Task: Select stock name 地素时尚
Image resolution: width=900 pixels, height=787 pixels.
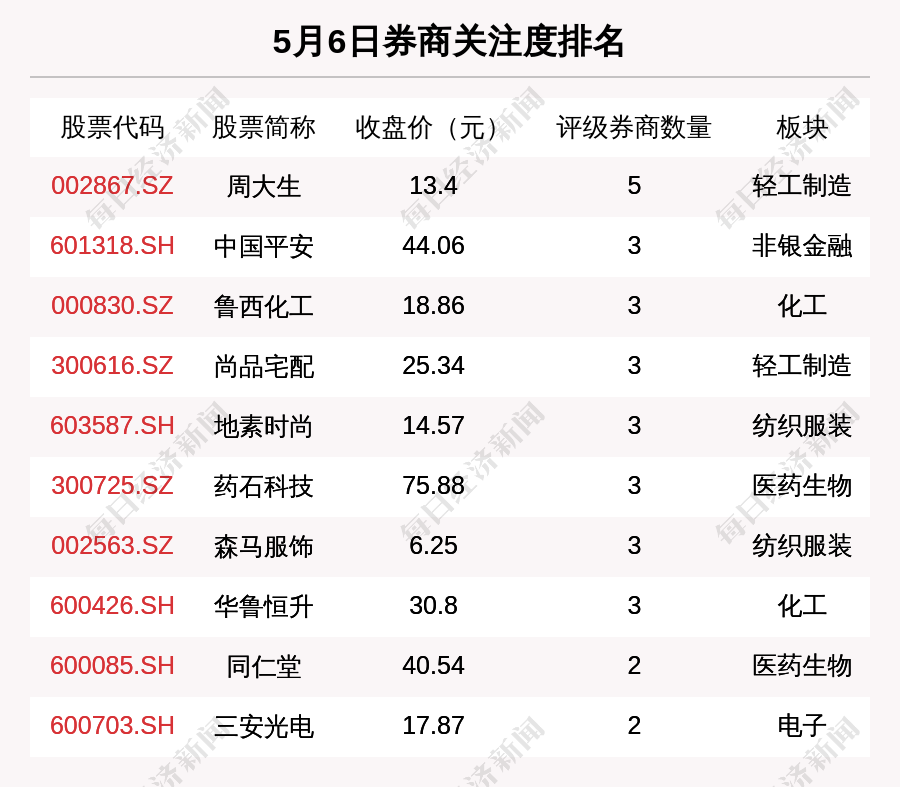Action: (x=263, y=427)
